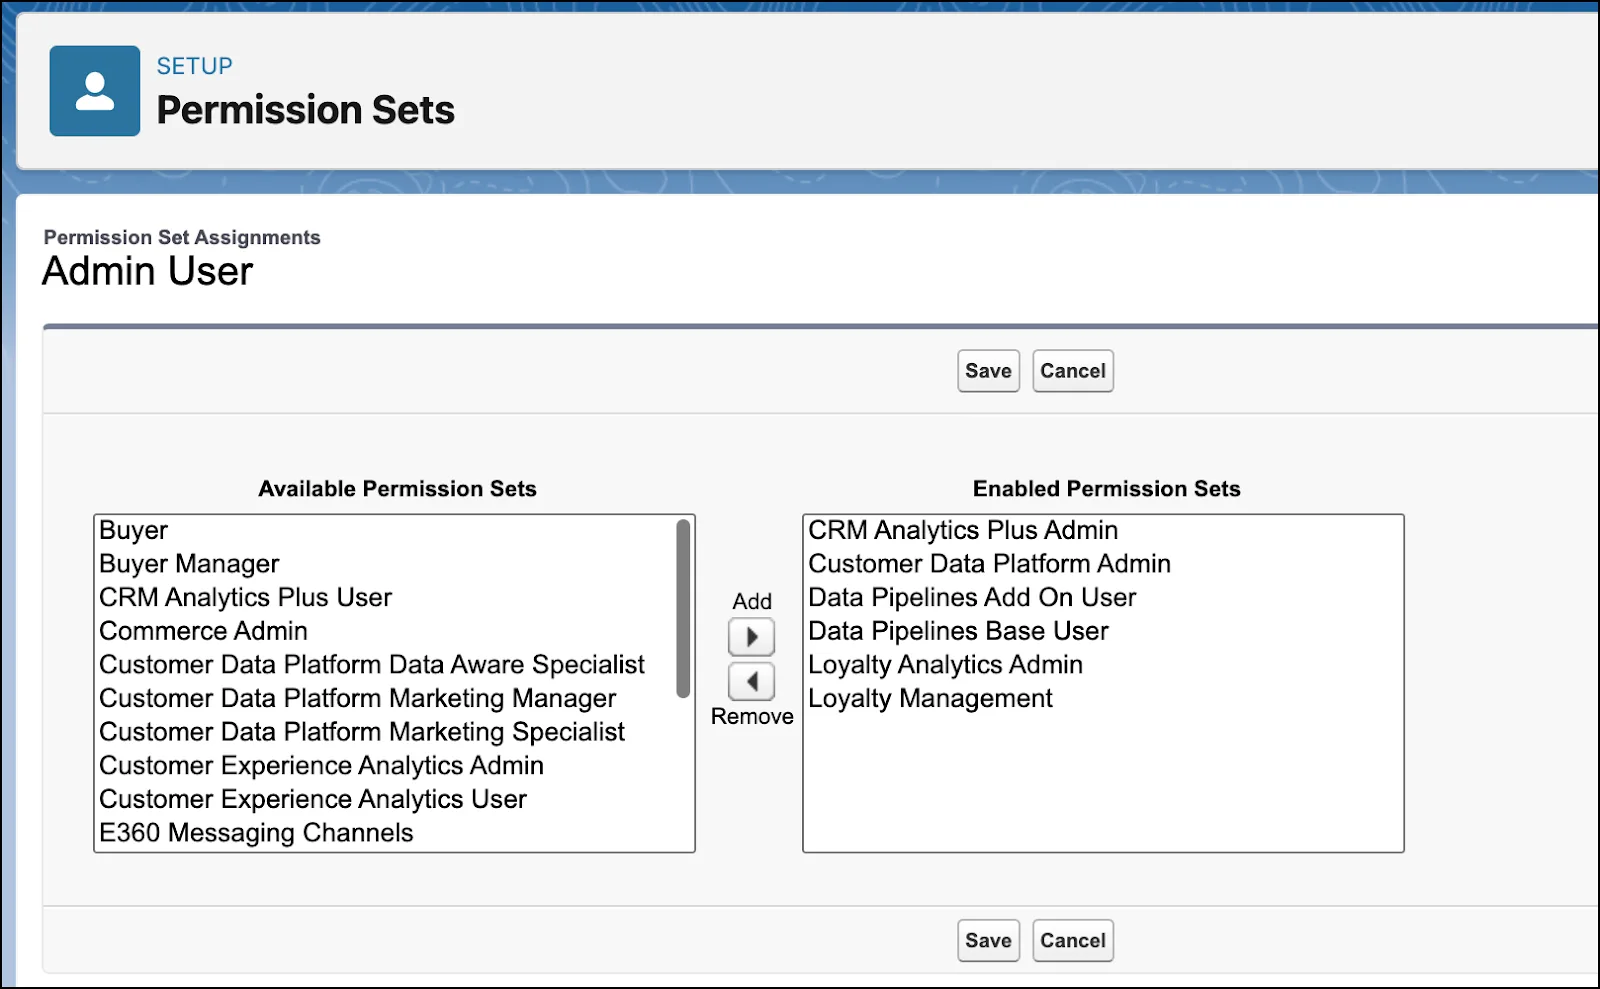This screenshot has height=989, width=1600.
Task: Select Customer Data Platform Marketing Manager
Action: (x=357, y=698)
